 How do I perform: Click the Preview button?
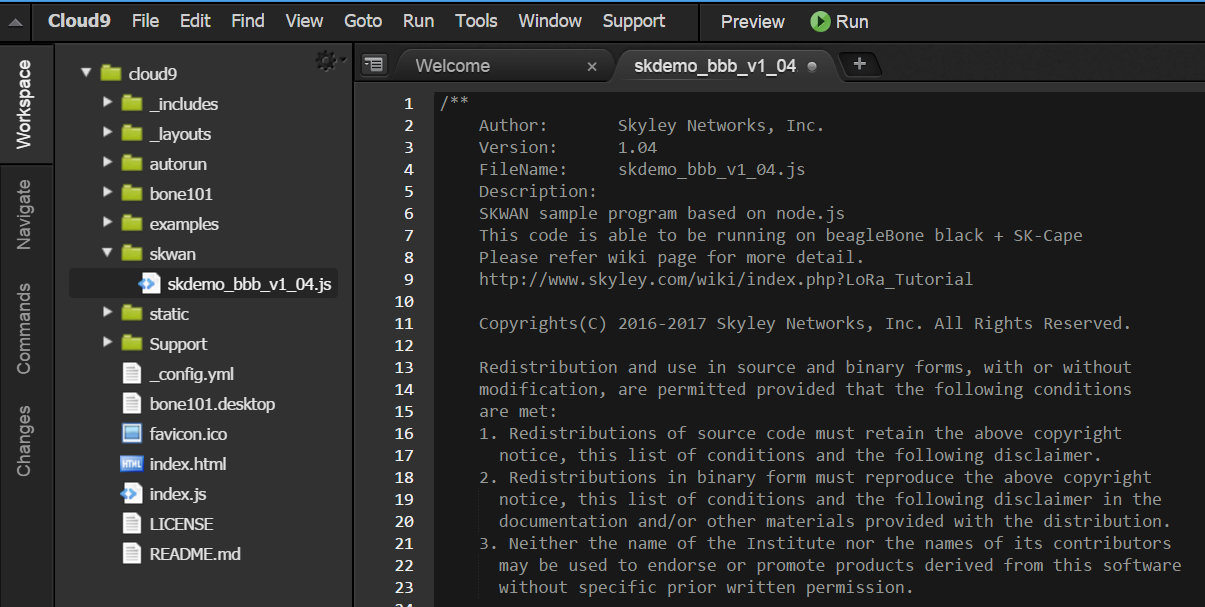point(752,21)
